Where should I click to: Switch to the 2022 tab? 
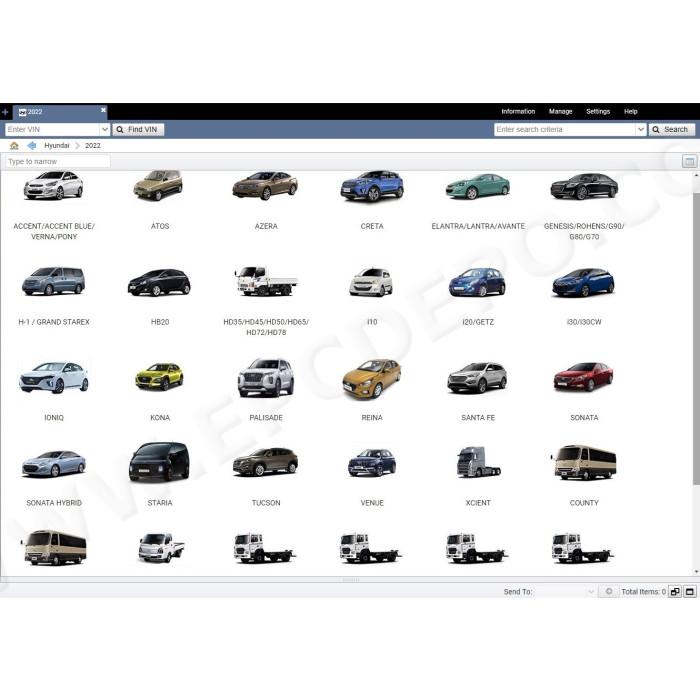point(58,112)
